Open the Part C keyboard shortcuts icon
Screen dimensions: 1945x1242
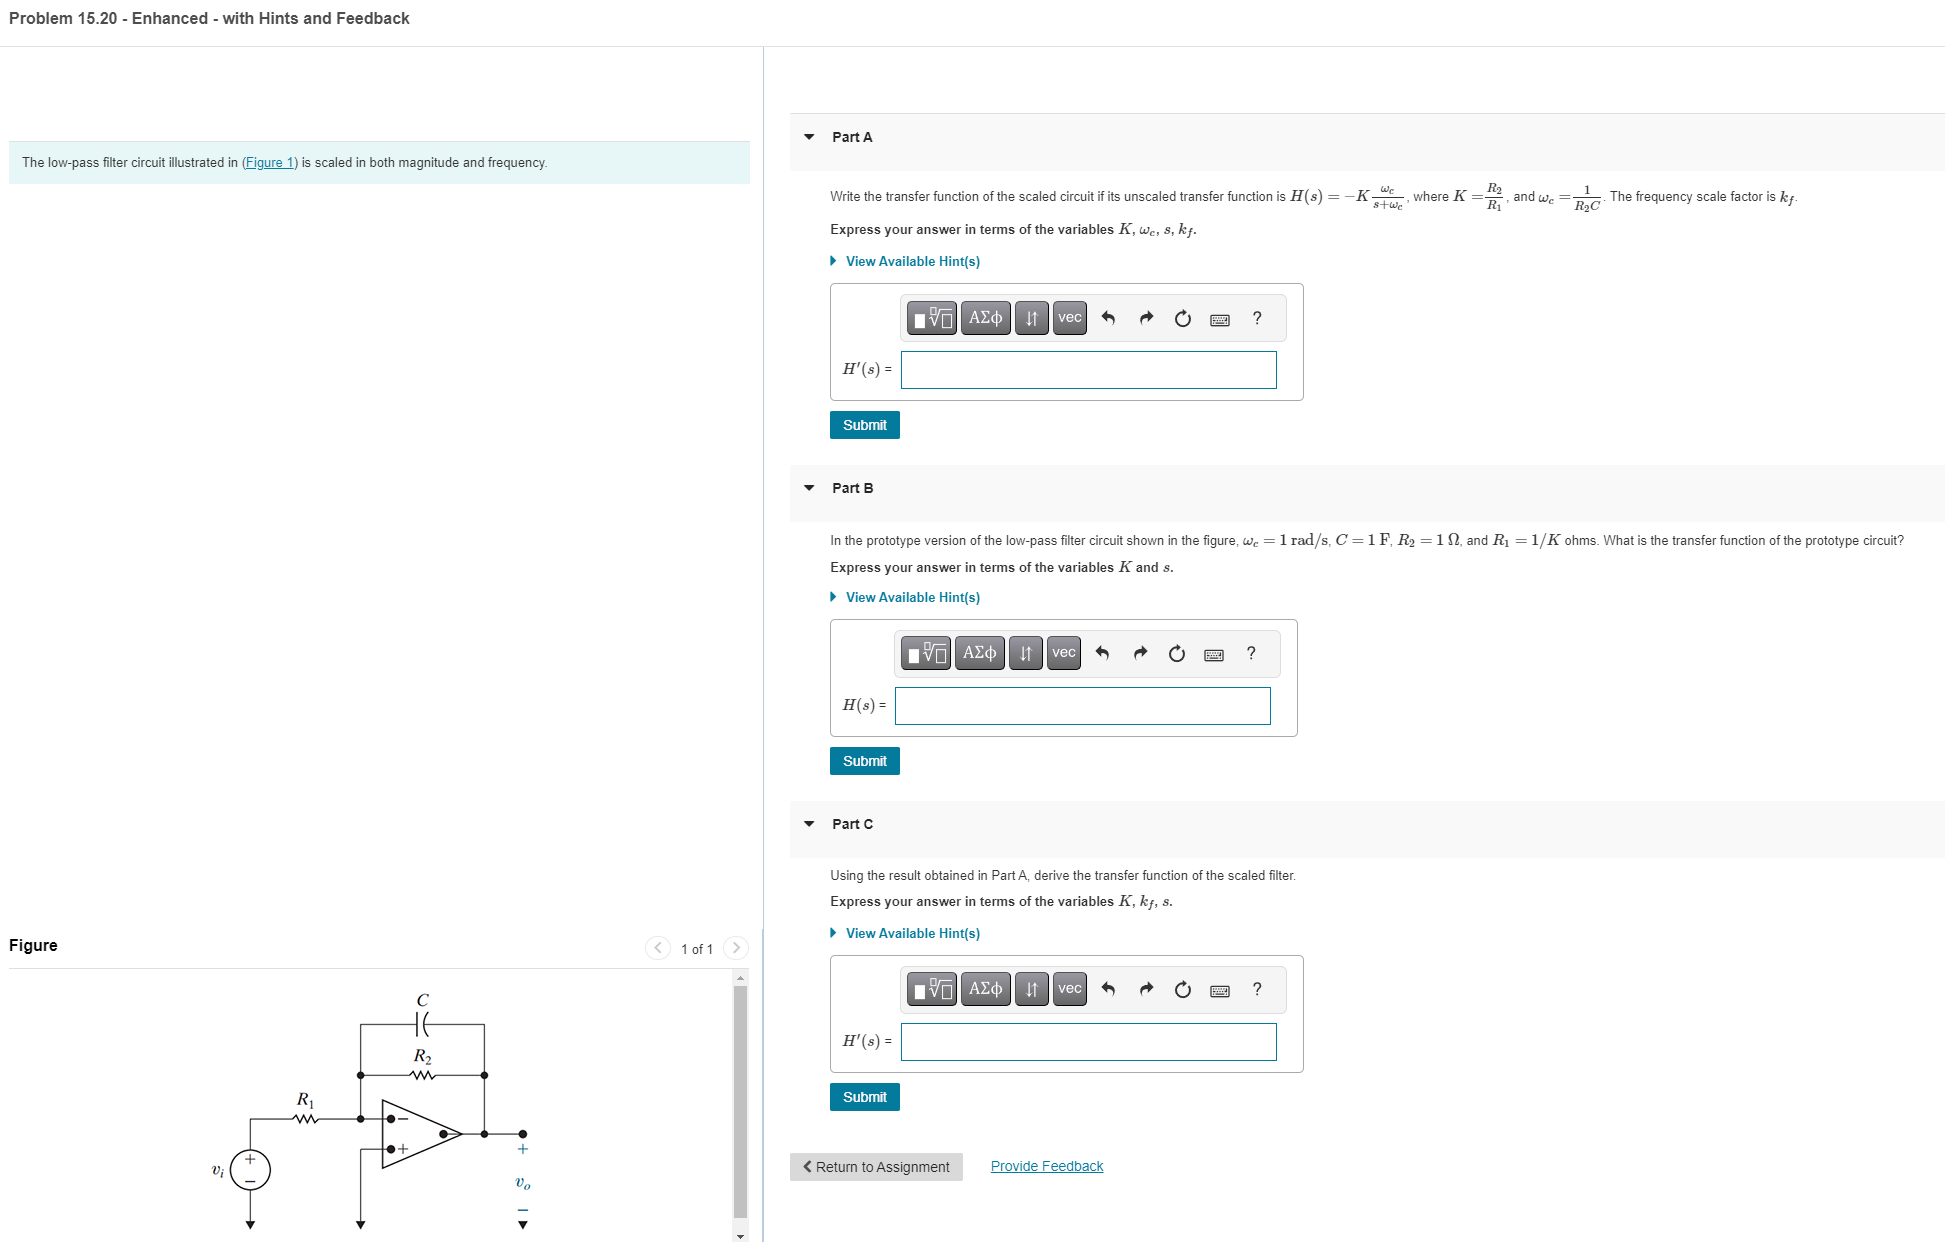point(1220,990)
